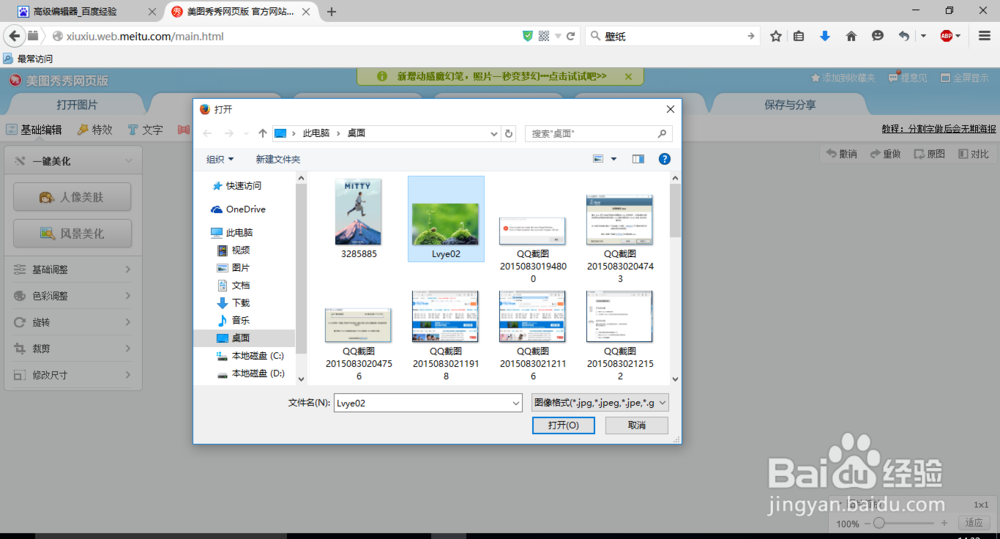Select 本地磁盘 (D:) drive

coord(250,373)
